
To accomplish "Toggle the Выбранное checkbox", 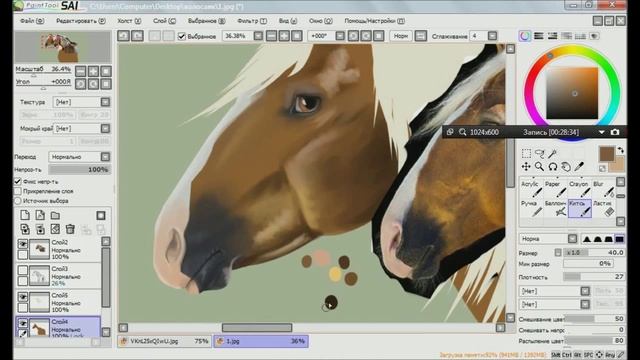I will coord(182,36).
